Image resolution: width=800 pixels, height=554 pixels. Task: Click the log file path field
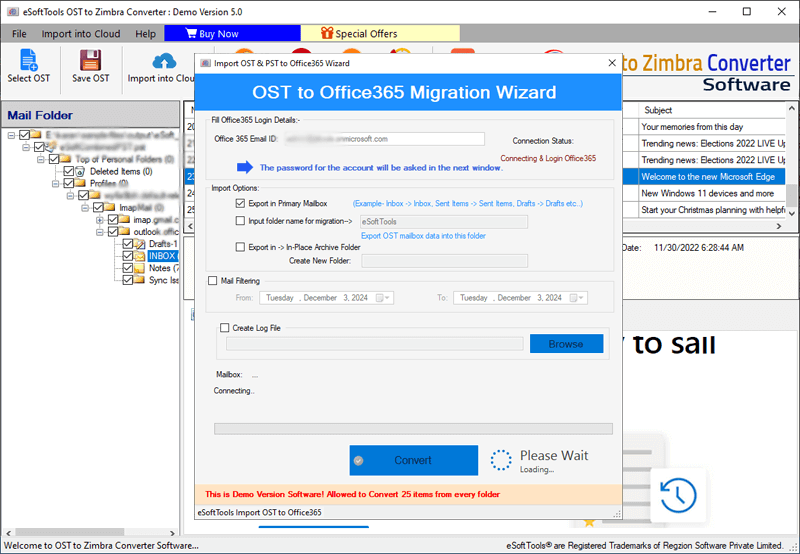click(x=375, y=344)
